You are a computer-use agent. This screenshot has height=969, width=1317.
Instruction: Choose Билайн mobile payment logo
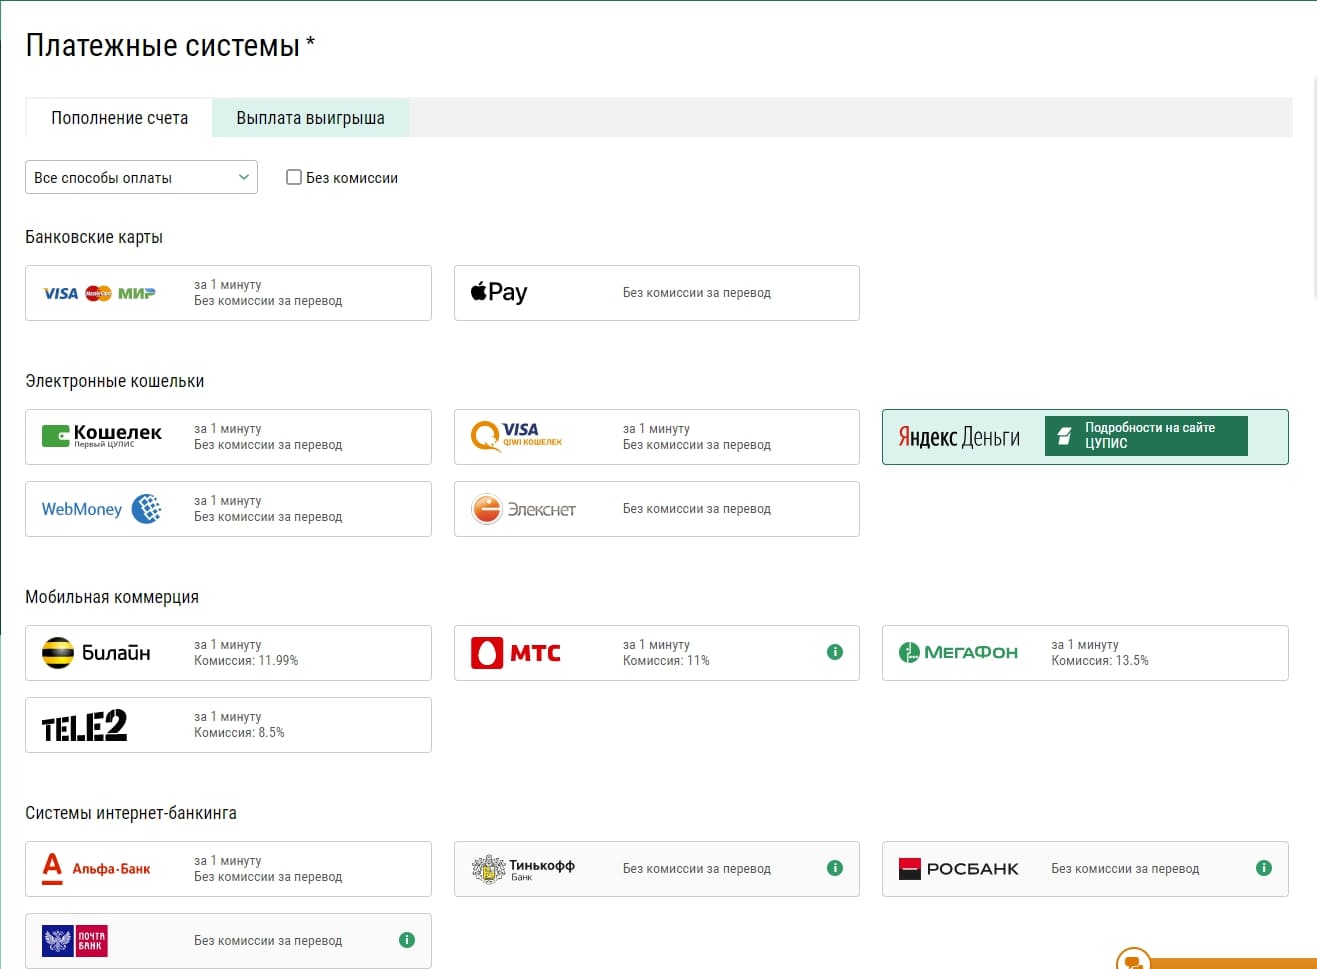pyautogui.click(x=96, y=653)
